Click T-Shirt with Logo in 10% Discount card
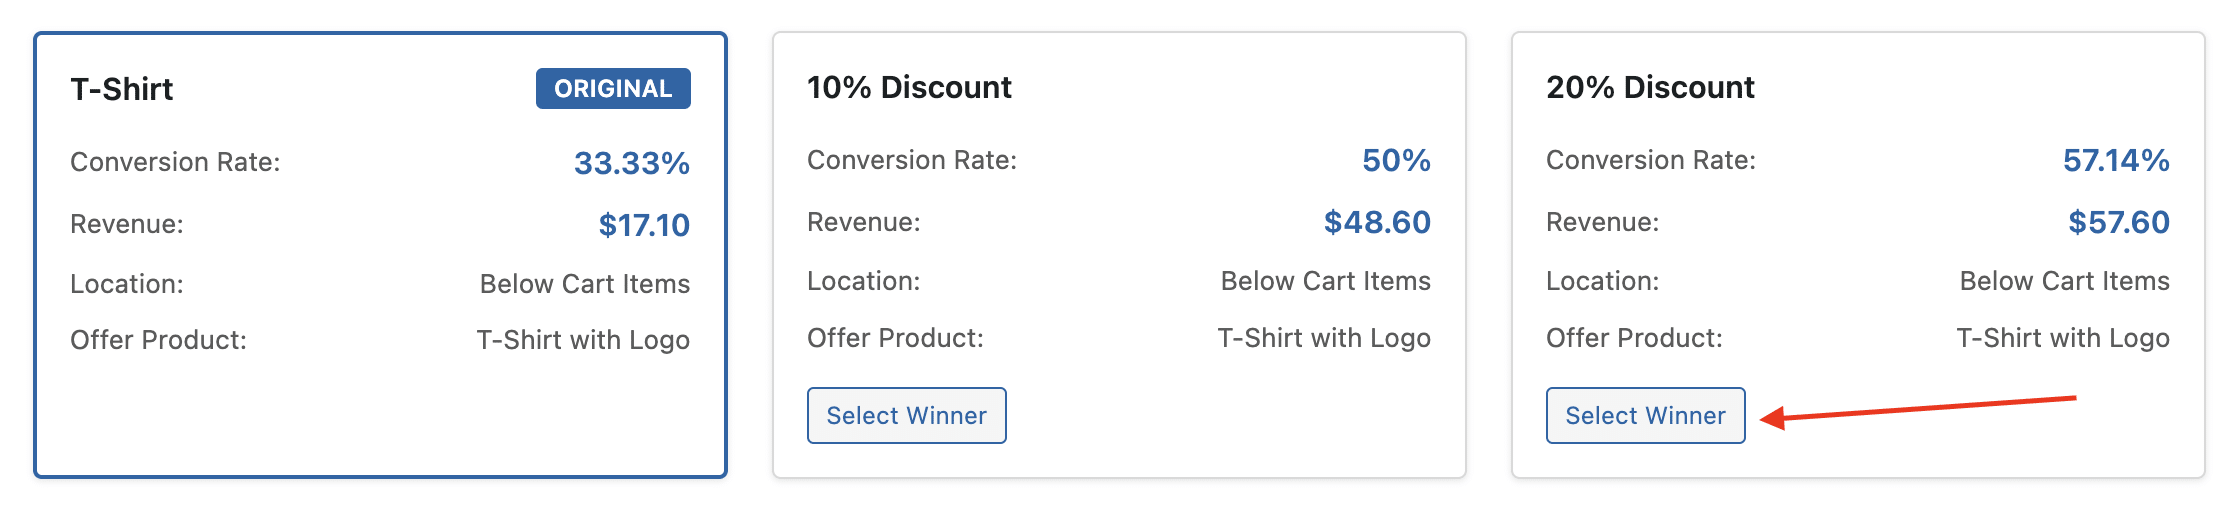 pyautogui.click(x=1324, y=338)
